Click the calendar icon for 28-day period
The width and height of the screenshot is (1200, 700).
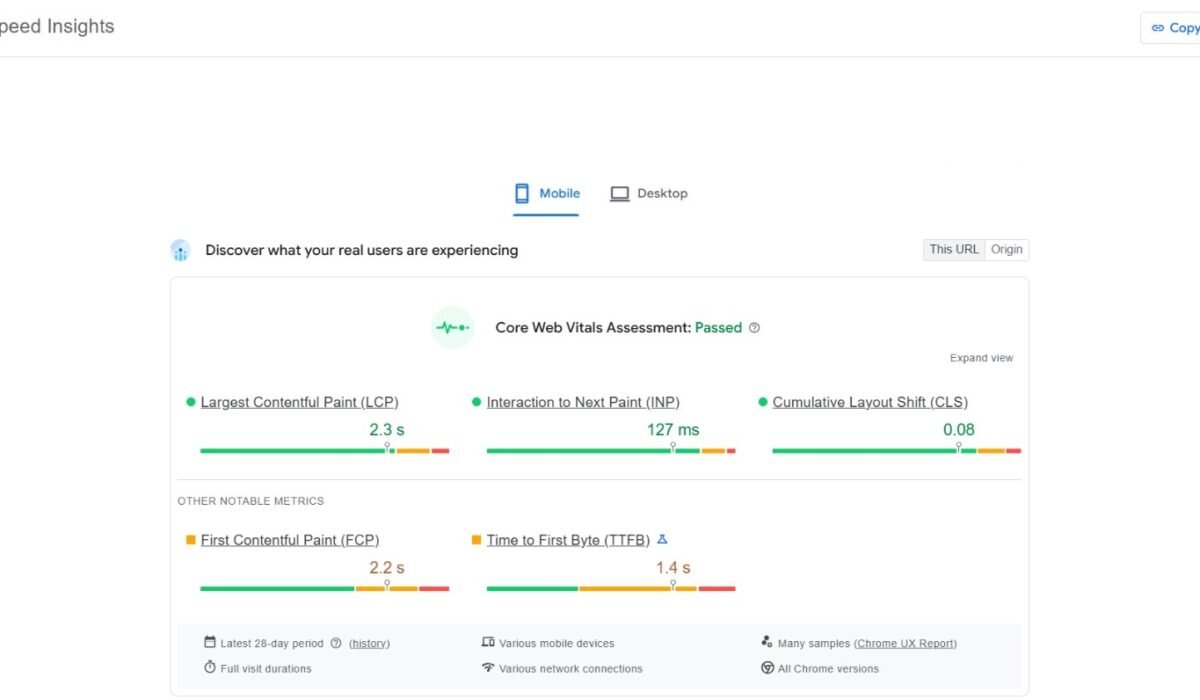pos(210,642)
